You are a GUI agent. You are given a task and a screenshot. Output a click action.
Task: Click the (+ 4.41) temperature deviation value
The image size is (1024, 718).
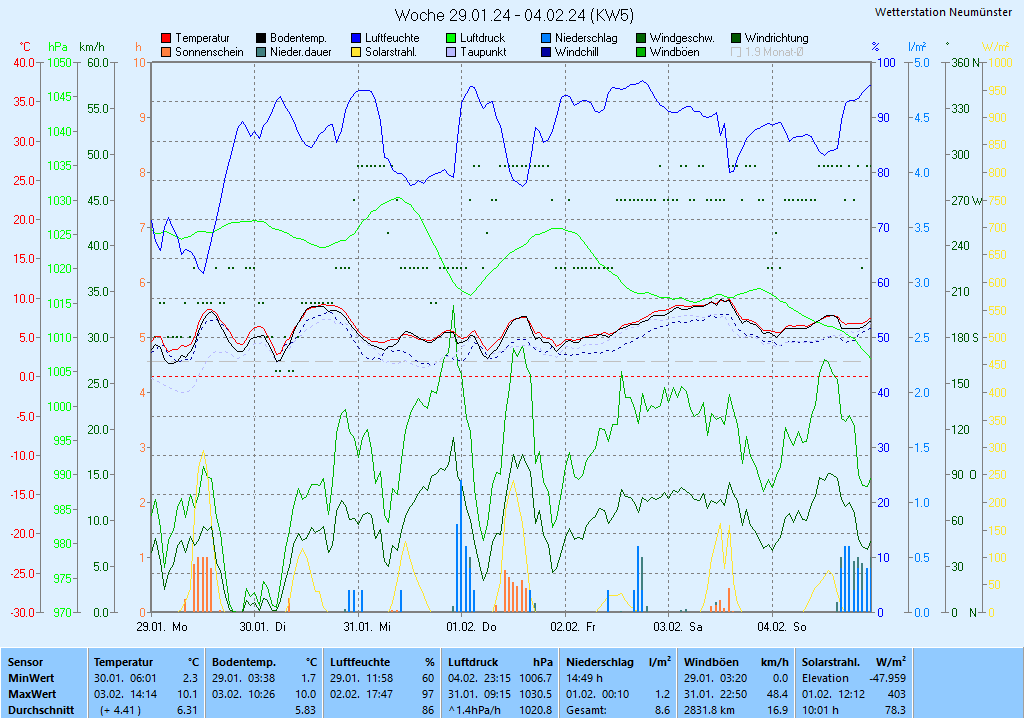pos(120,710)
